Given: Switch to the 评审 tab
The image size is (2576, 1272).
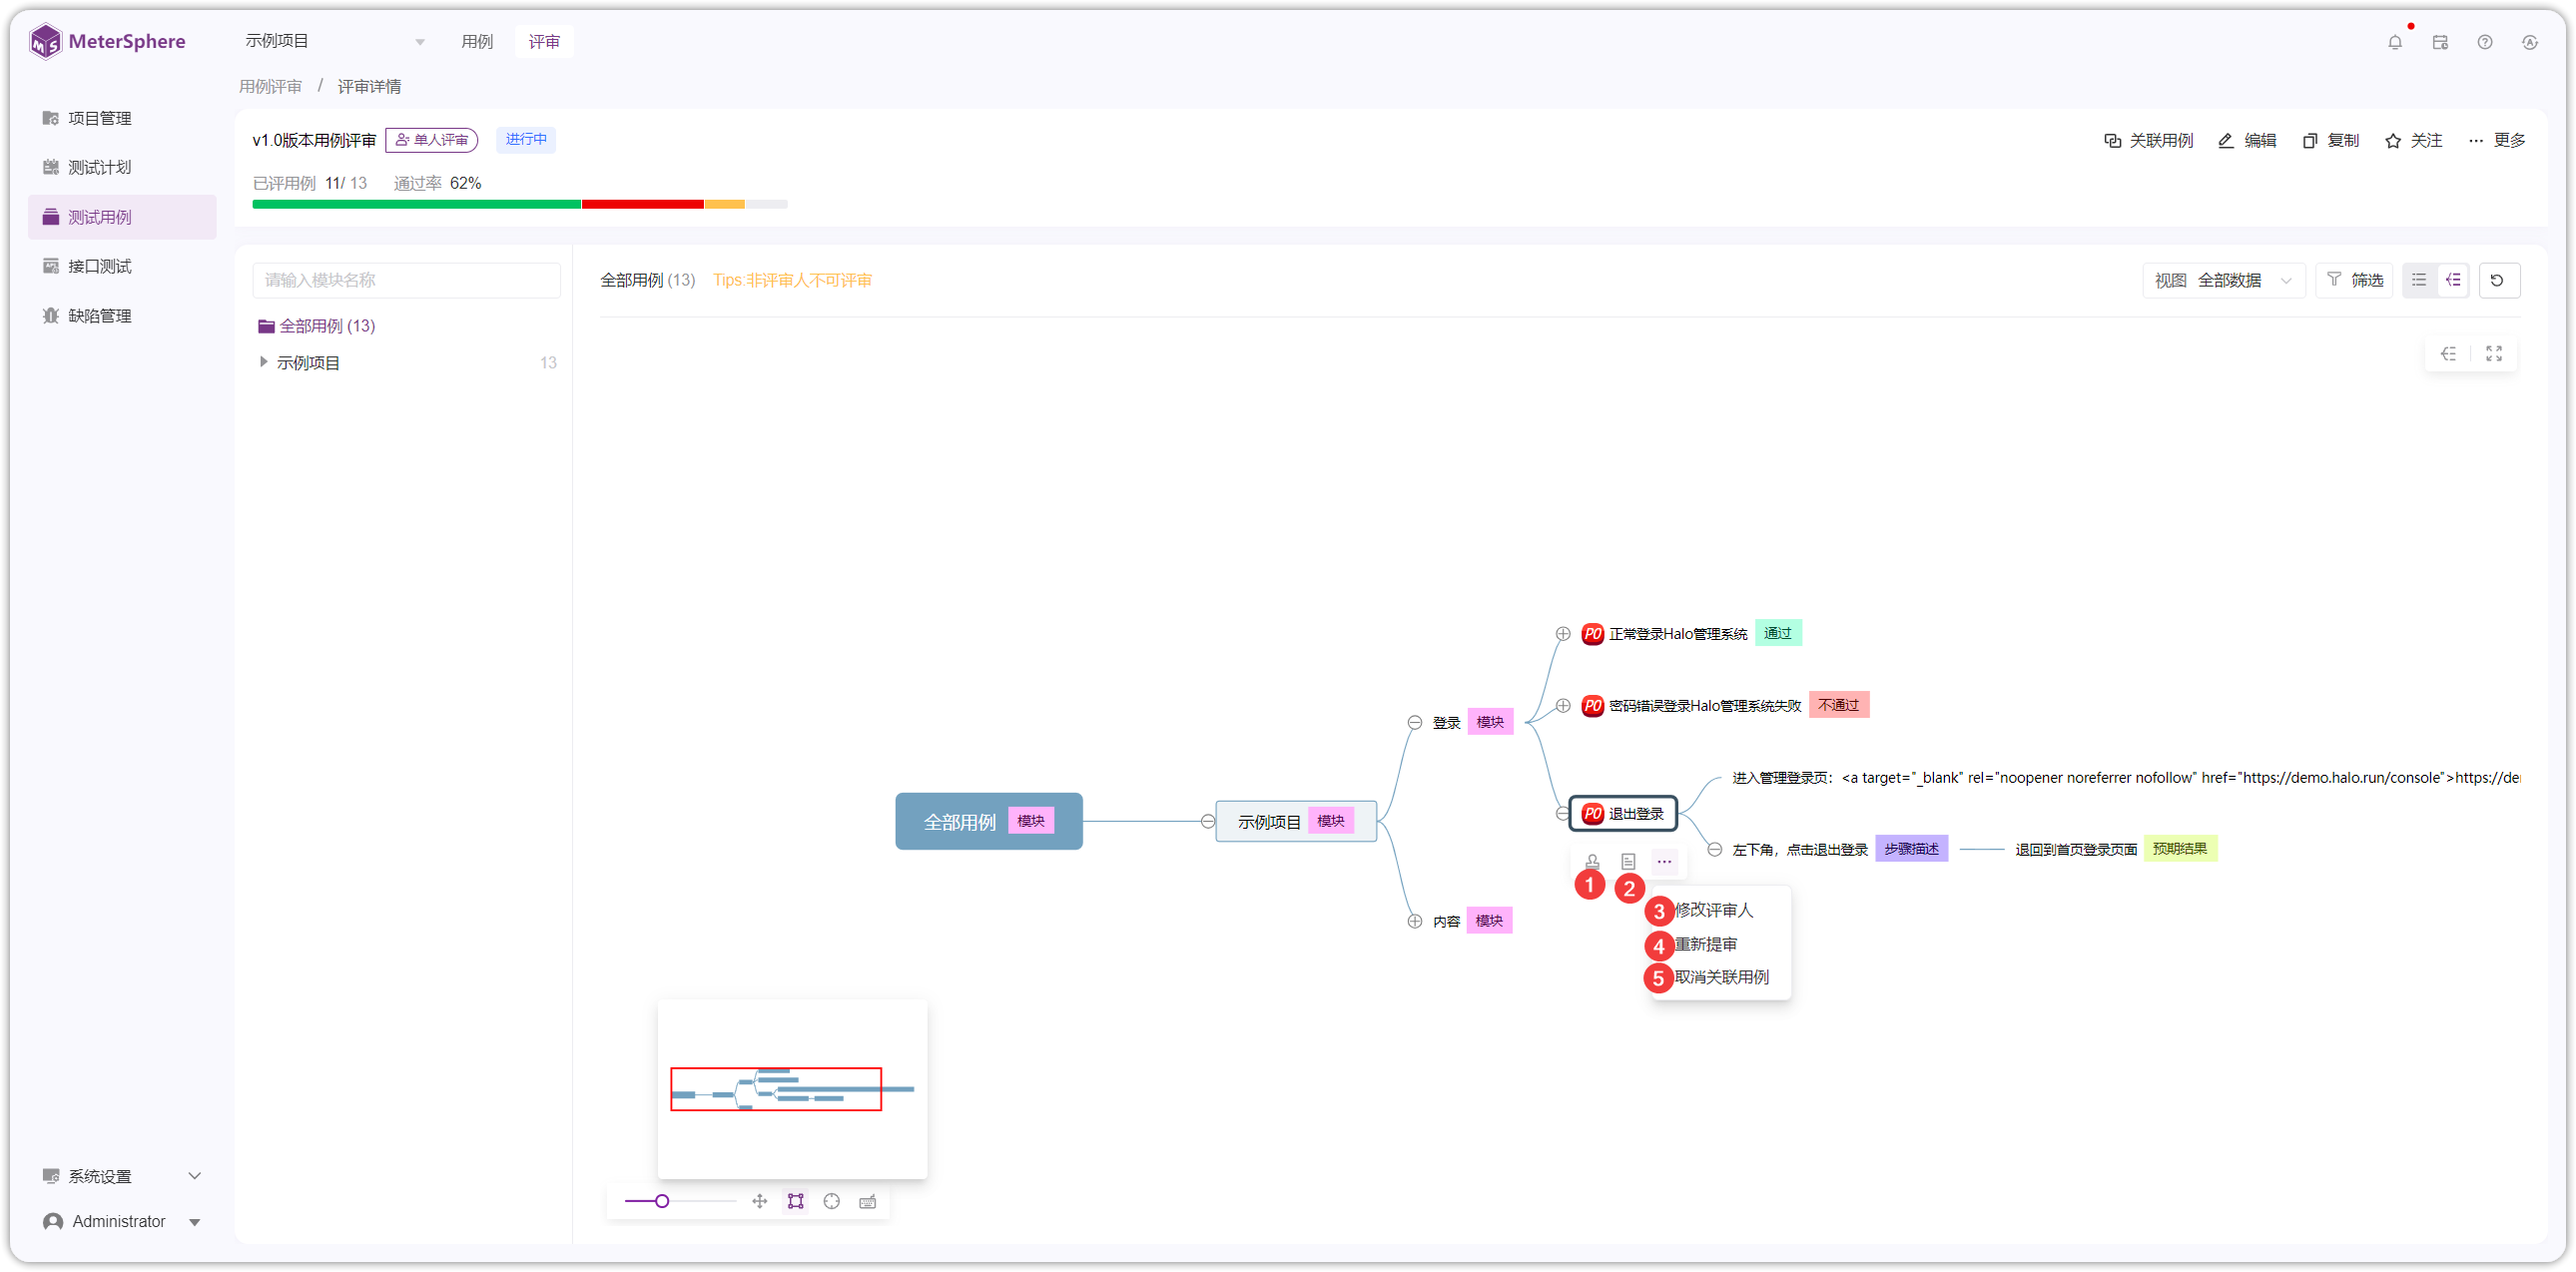Looking at the screenshot, I should [544, 41].
